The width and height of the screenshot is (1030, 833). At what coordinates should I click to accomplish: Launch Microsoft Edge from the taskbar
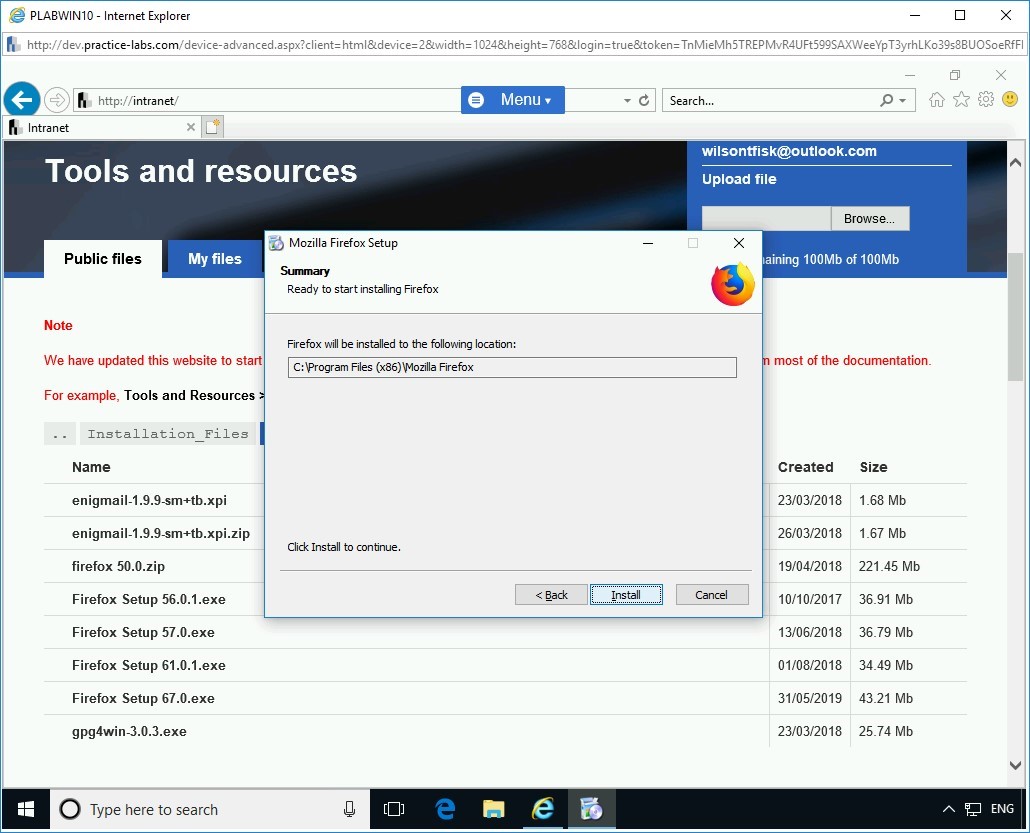point(443,809)
